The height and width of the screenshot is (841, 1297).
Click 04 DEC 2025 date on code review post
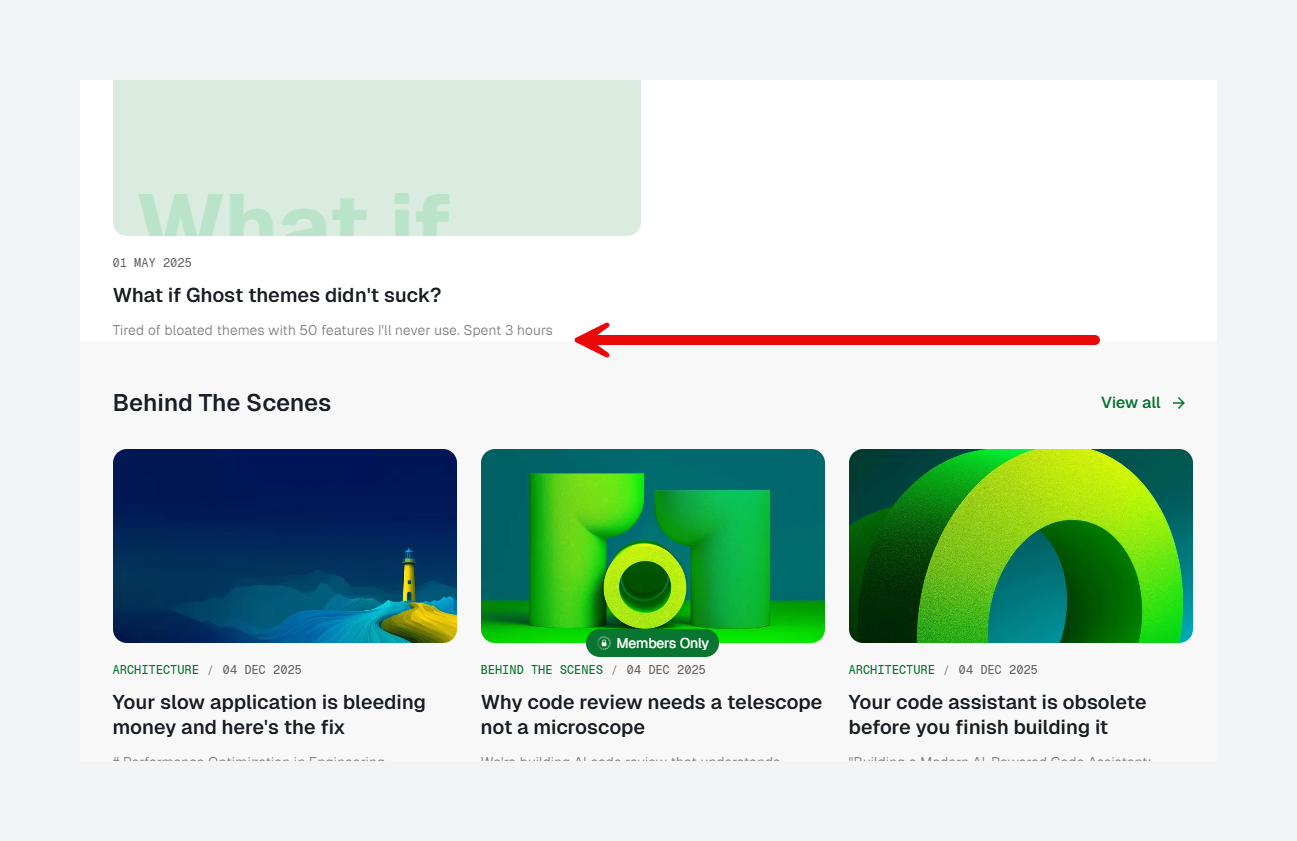[x=666, y=670]
